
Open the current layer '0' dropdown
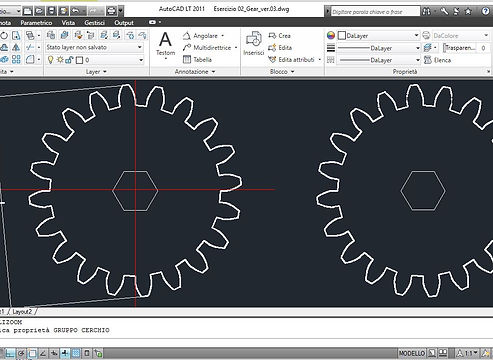[x=95, y=60]
